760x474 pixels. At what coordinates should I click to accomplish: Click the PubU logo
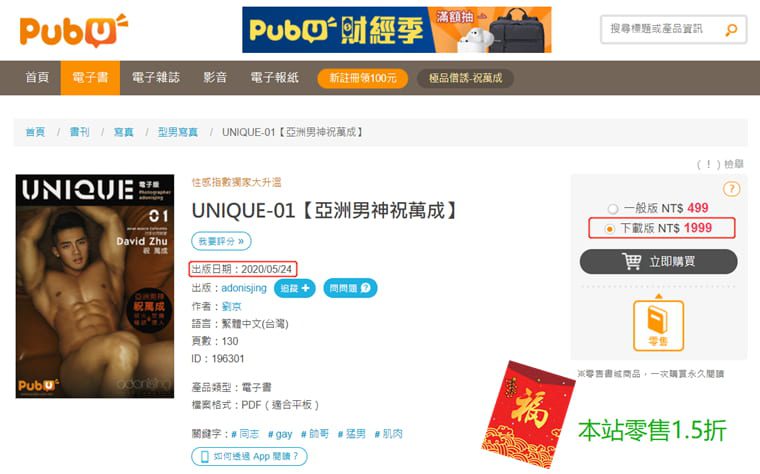(74, 31)
